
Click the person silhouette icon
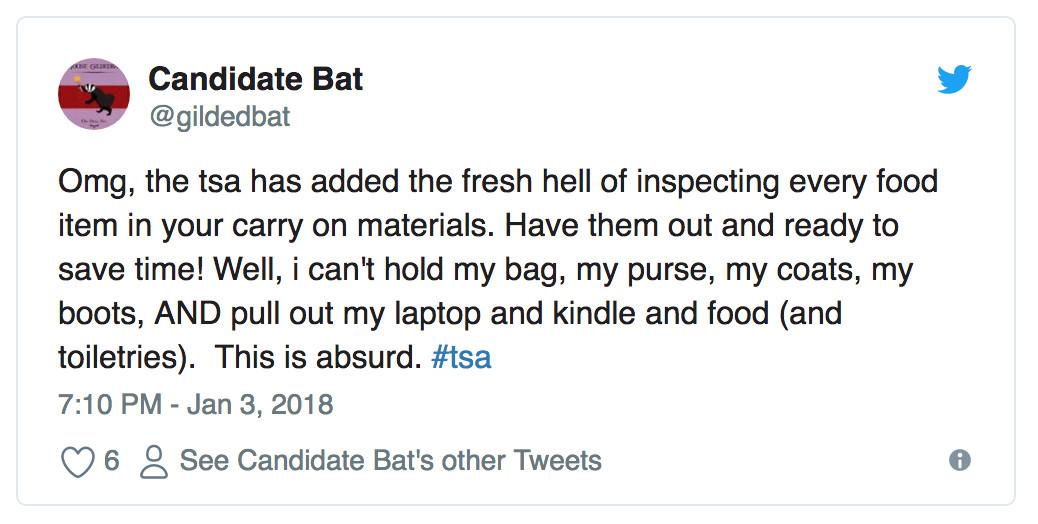tap(154, 461)
